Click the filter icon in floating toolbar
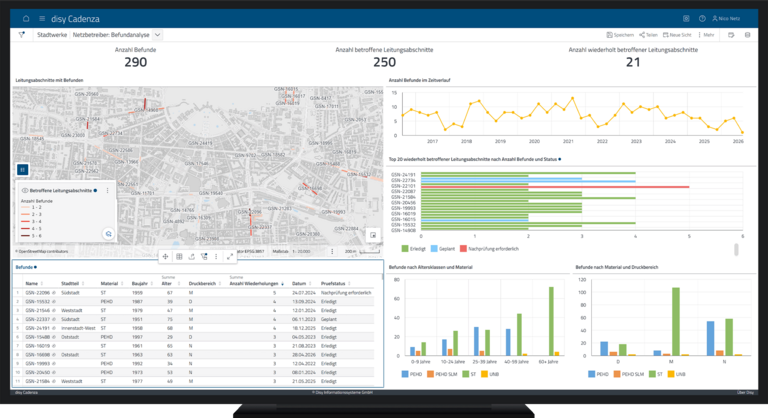 click(x=204, y=257)
